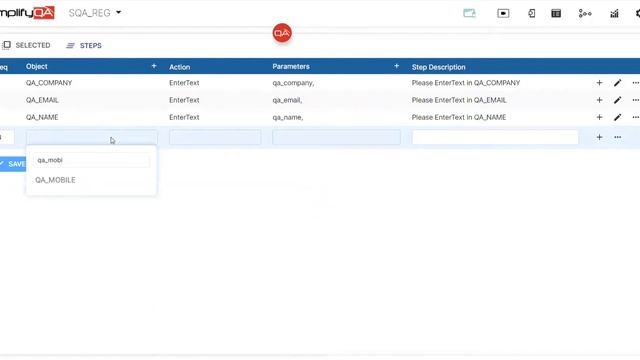Click the Action column header
The image size is (640, 360).
tap(180, 67)
